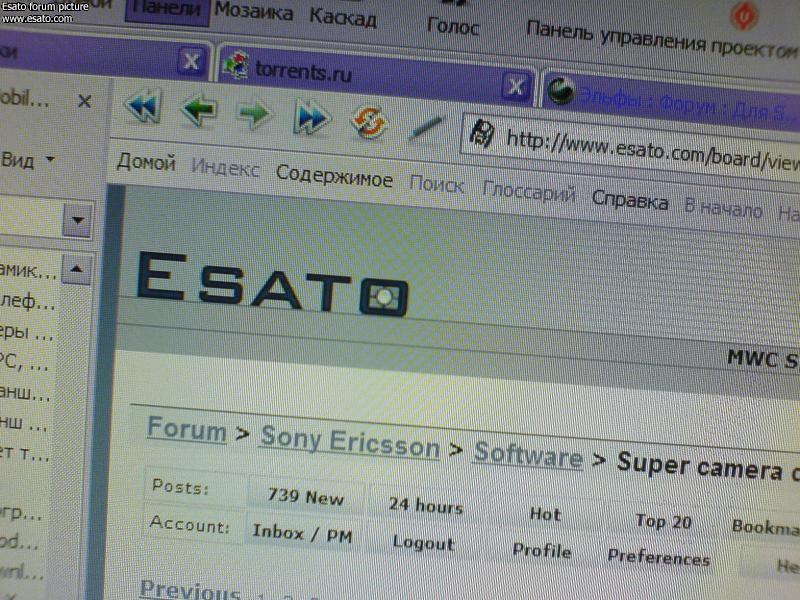Click Глоссарий in the navigation bar
The image size is (800, 600).
(x=529, y=192)
